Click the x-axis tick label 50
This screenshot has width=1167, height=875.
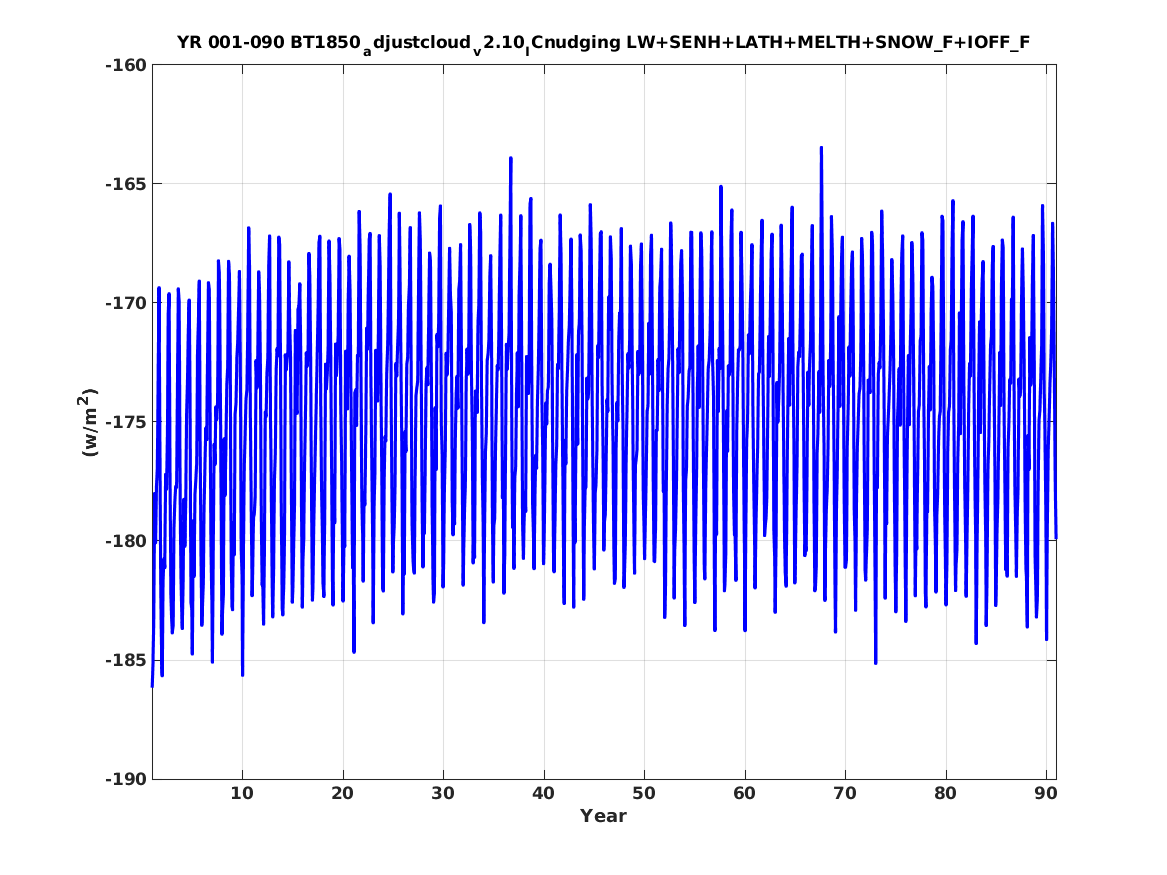click(x=644, y=794)
